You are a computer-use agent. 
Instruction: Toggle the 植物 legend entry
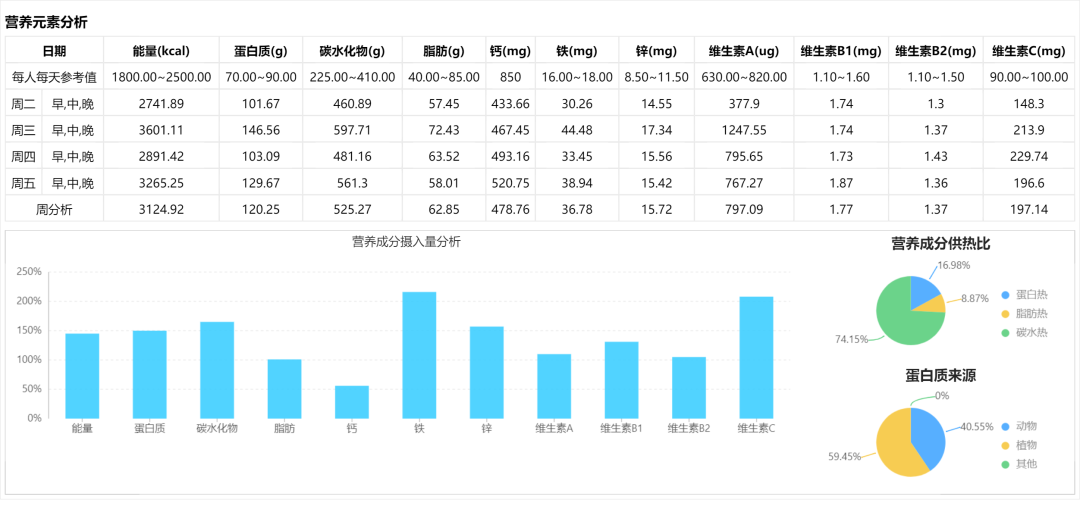click(1019, 445)
